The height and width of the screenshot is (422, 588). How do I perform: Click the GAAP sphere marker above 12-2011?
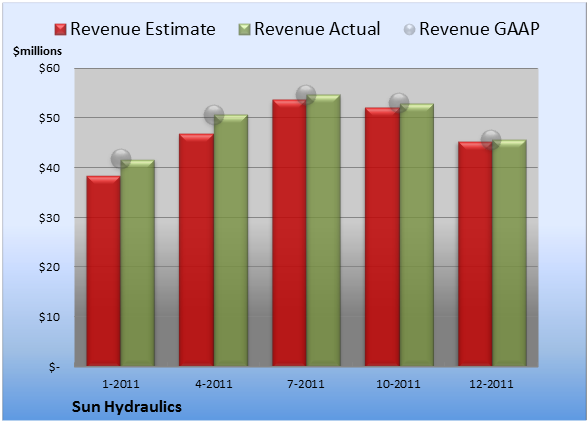click(491, 140)
